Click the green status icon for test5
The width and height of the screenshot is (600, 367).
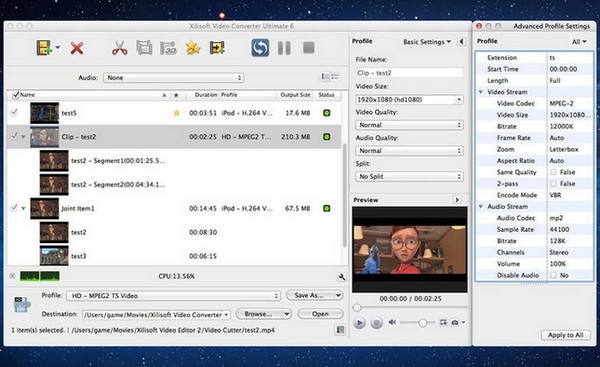[326, 113]
